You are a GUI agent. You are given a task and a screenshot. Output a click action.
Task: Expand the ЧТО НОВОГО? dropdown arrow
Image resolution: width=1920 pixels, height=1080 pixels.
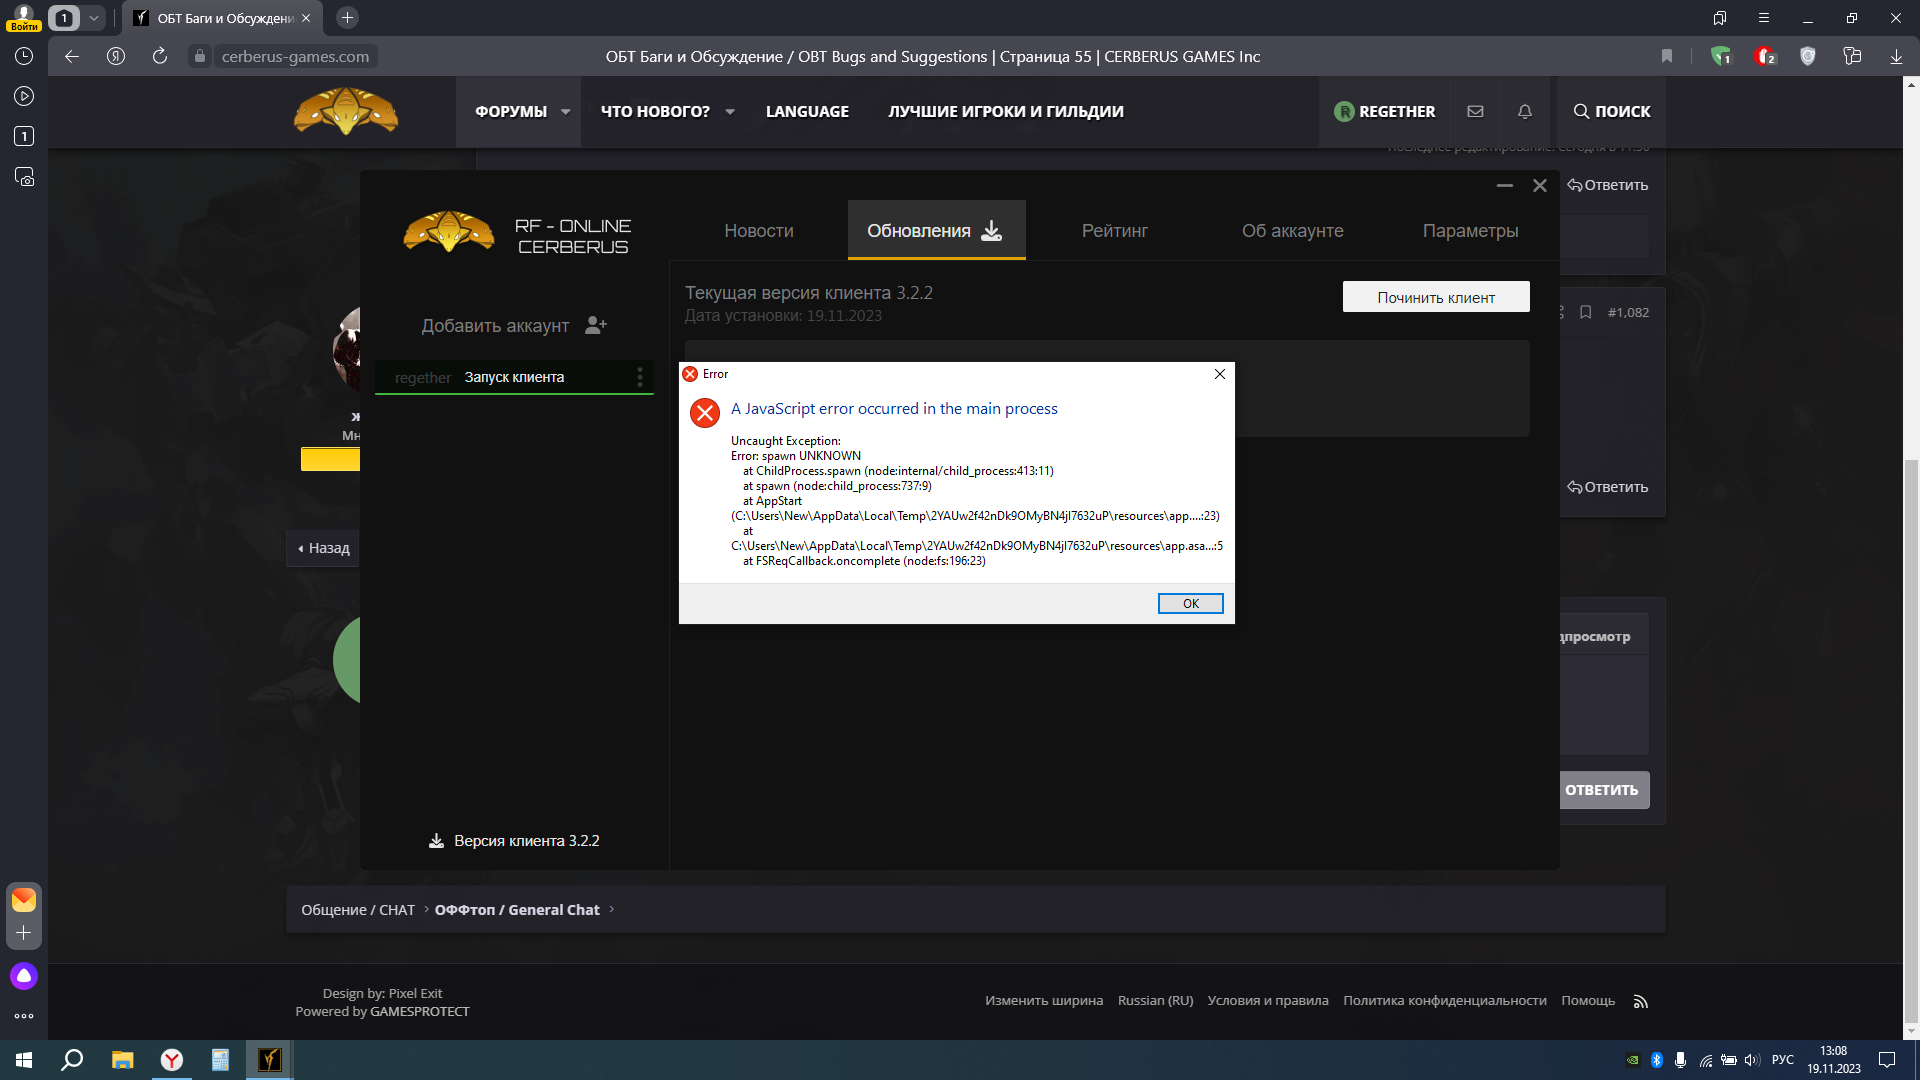(x=730, y=112)
